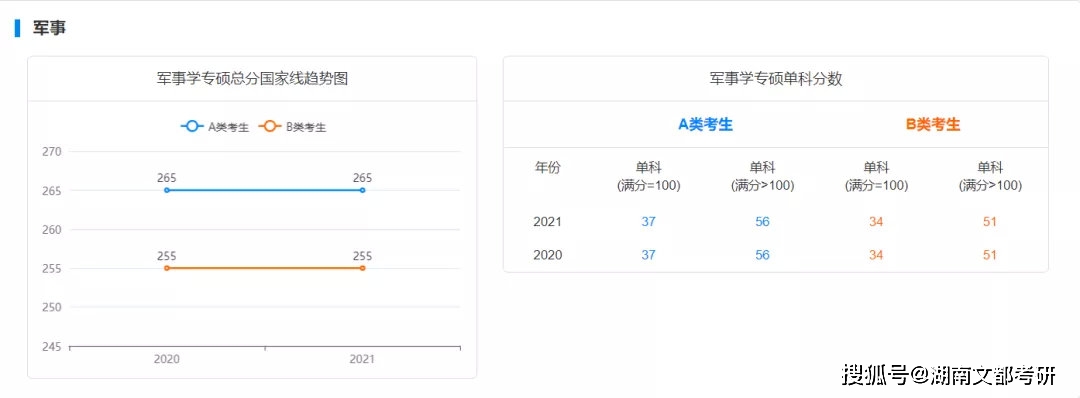
Task: Toggle the A类考生 legend series
Action: (x=215, y=127)
